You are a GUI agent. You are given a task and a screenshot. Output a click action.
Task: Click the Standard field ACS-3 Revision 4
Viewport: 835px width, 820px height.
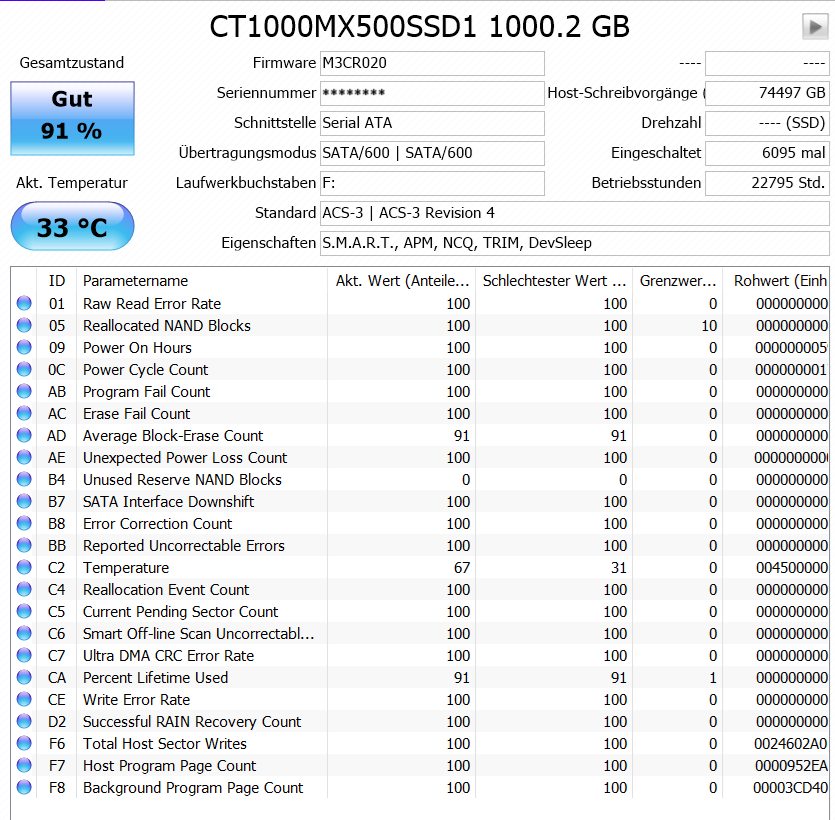[575, 213]
